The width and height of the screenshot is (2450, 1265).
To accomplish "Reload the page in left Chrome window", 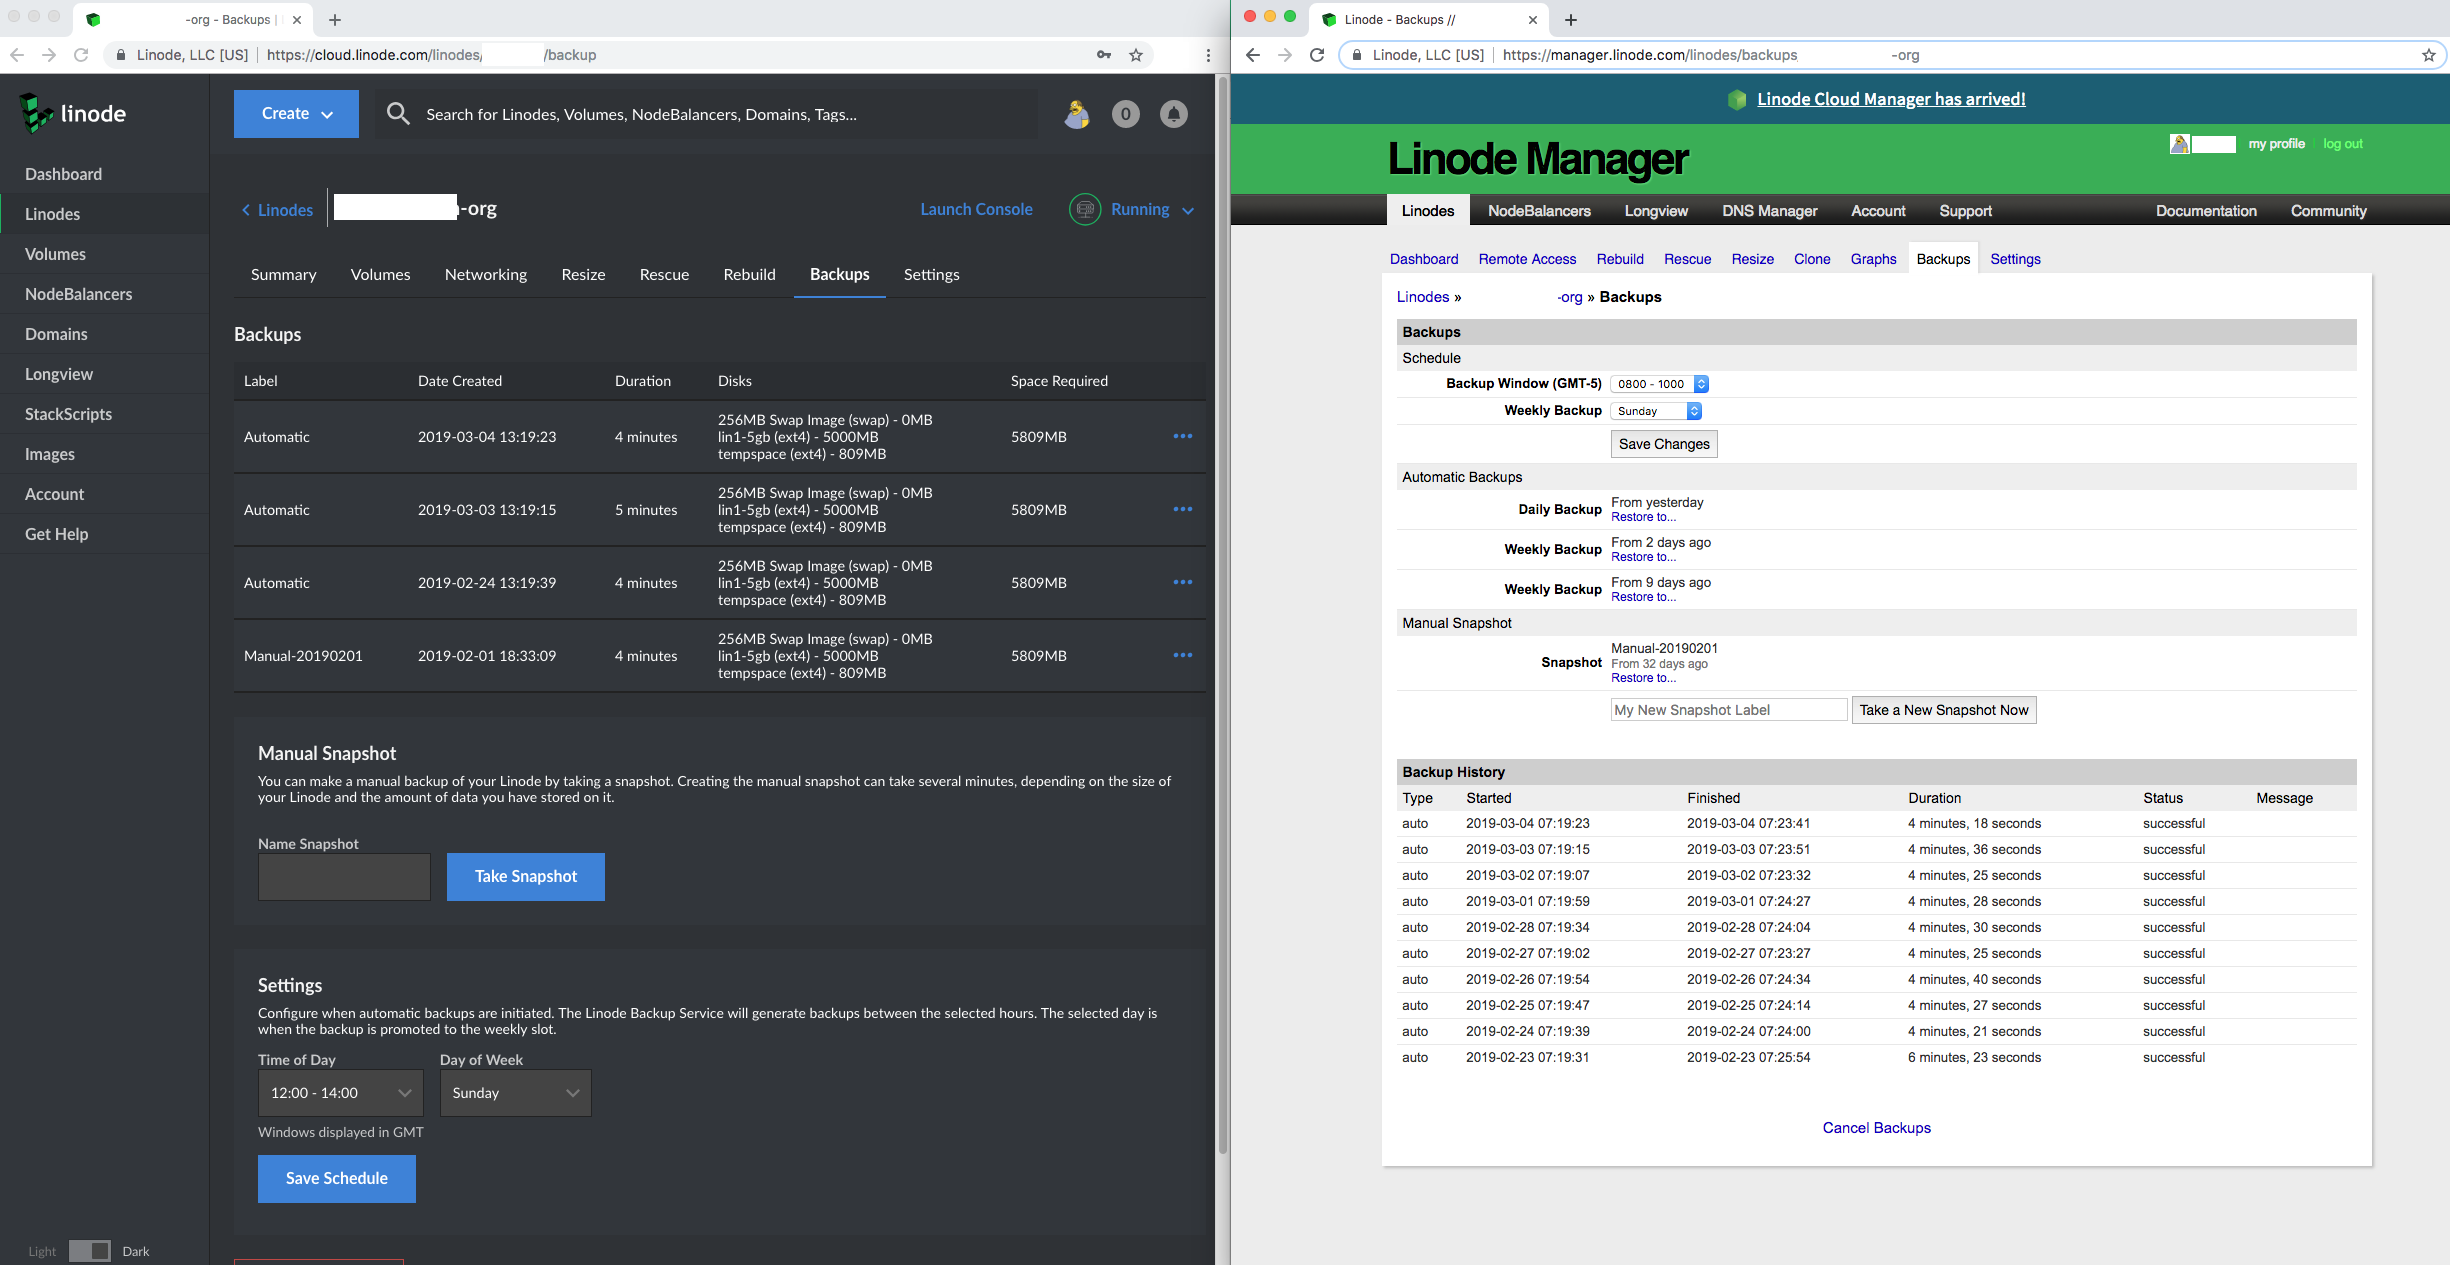I will coord(81,55).
